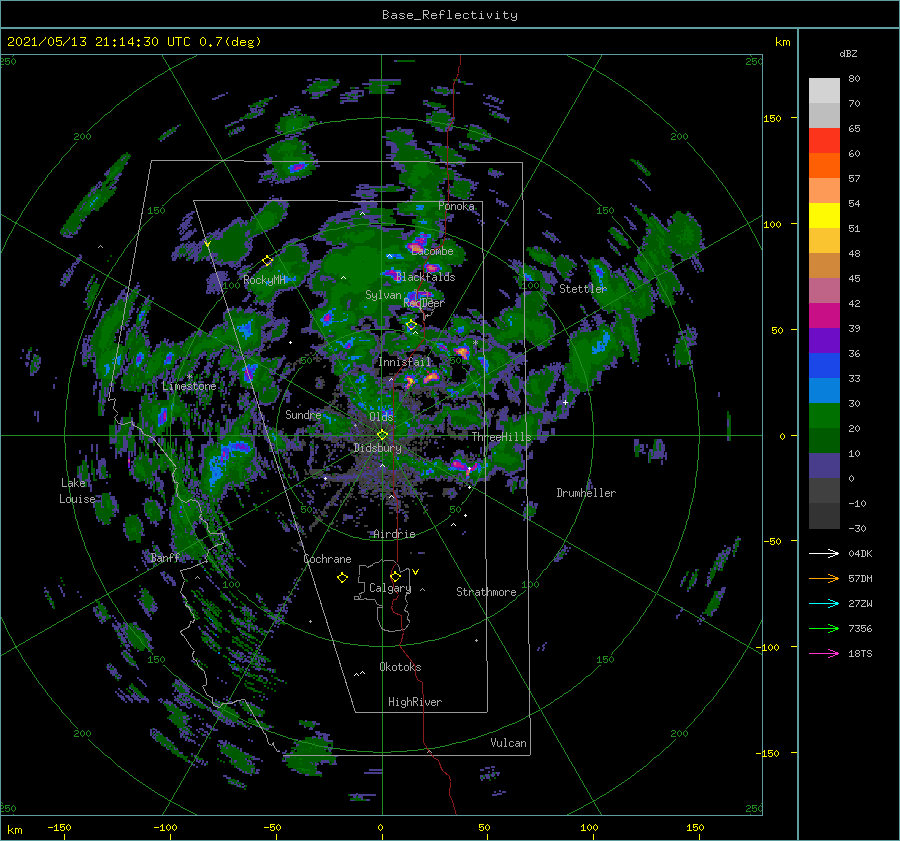Click the yellow diamond marker beside RockyMH
The height and width of the screenshot is (841, 900).
click(x=267, y=261)
